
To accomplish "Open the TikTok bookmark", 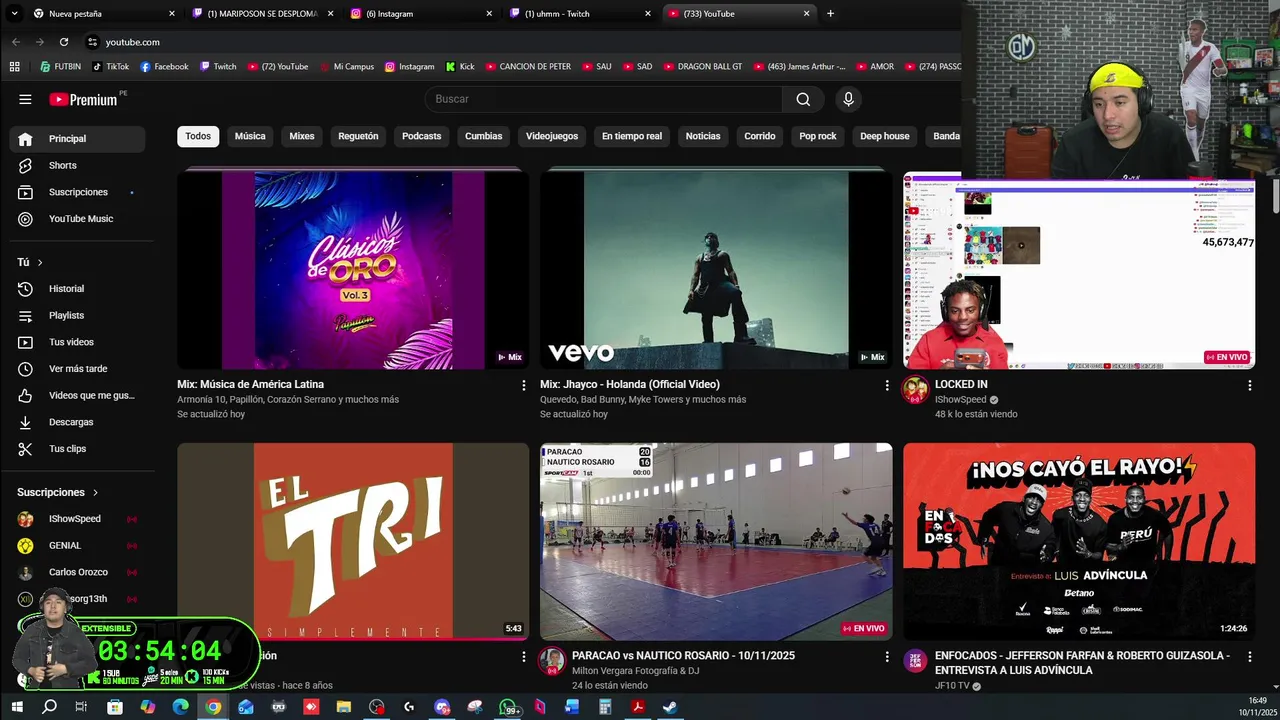I will click(110, 67).
